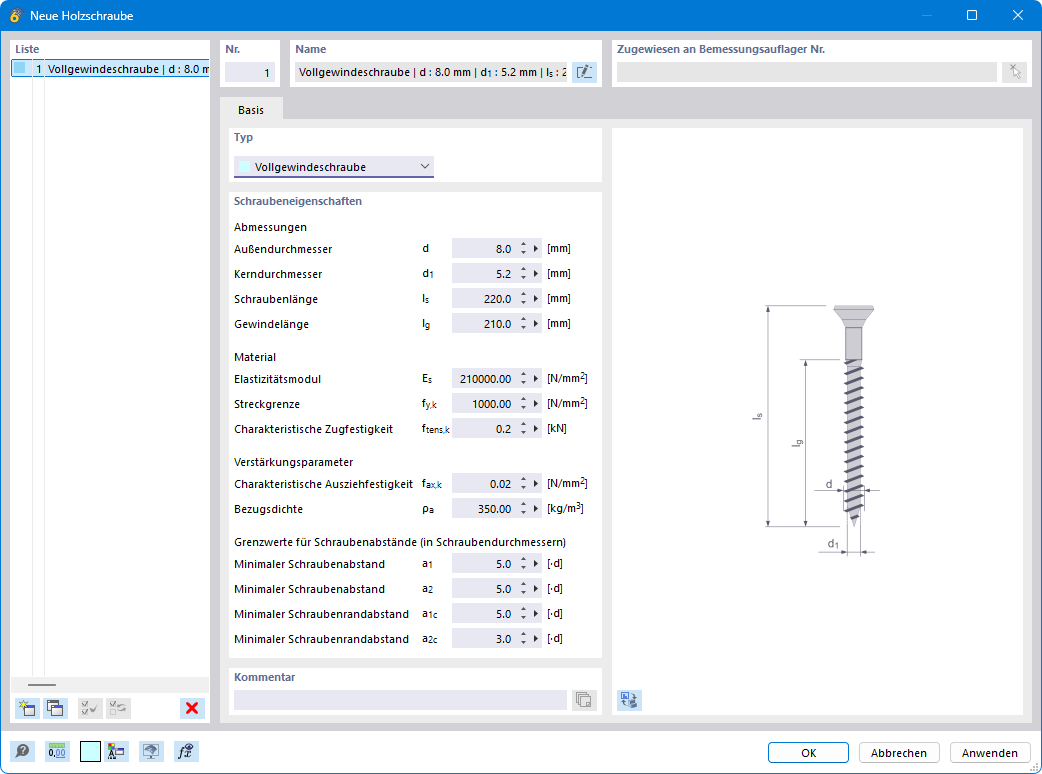Open arrow menu for Schraubenlänge
Viewport: 1042px width, 774px height.
tap(536, 299)
